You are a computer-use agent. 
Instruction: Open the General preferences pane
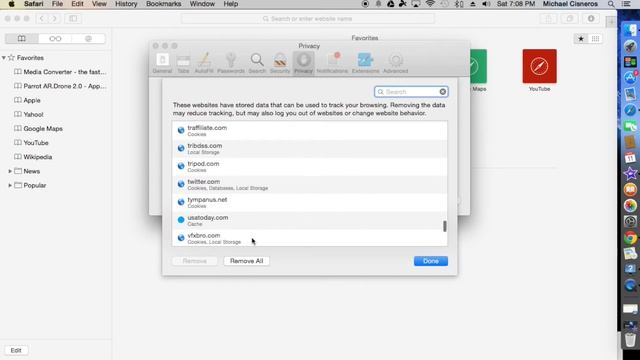coord(162,63)
